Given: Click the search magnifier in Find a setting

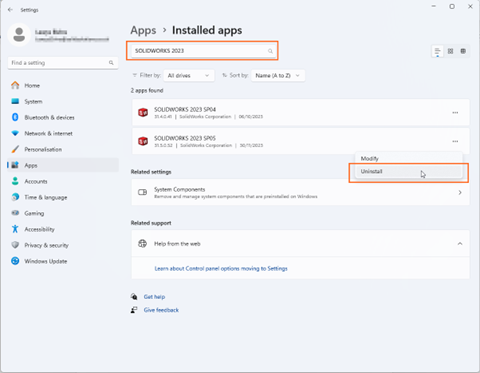Looking at the screenshot, I should click(111, 63).
